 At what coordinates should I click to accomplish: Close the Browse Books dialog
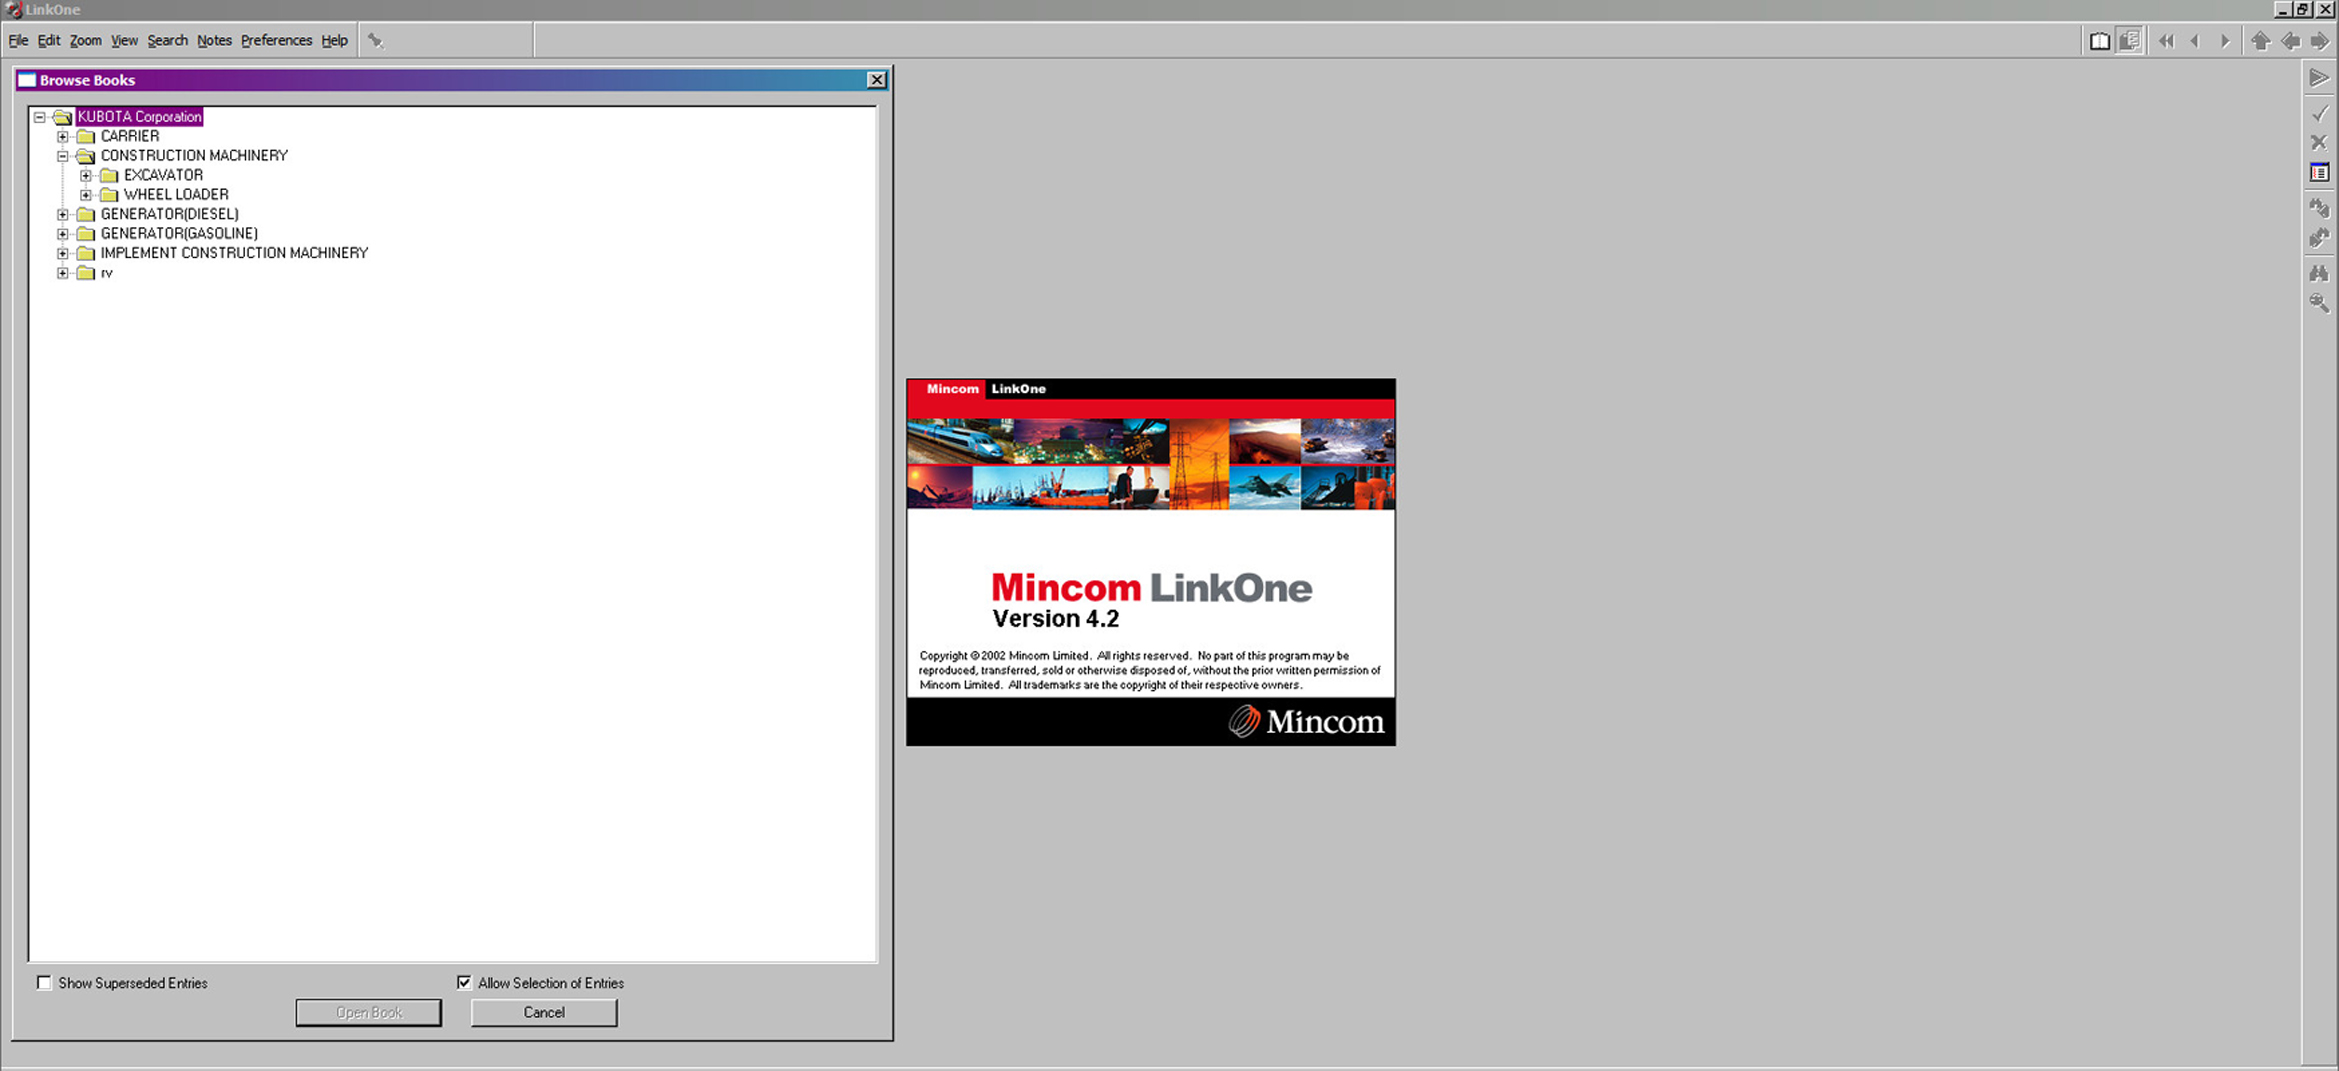coord(876,80)
